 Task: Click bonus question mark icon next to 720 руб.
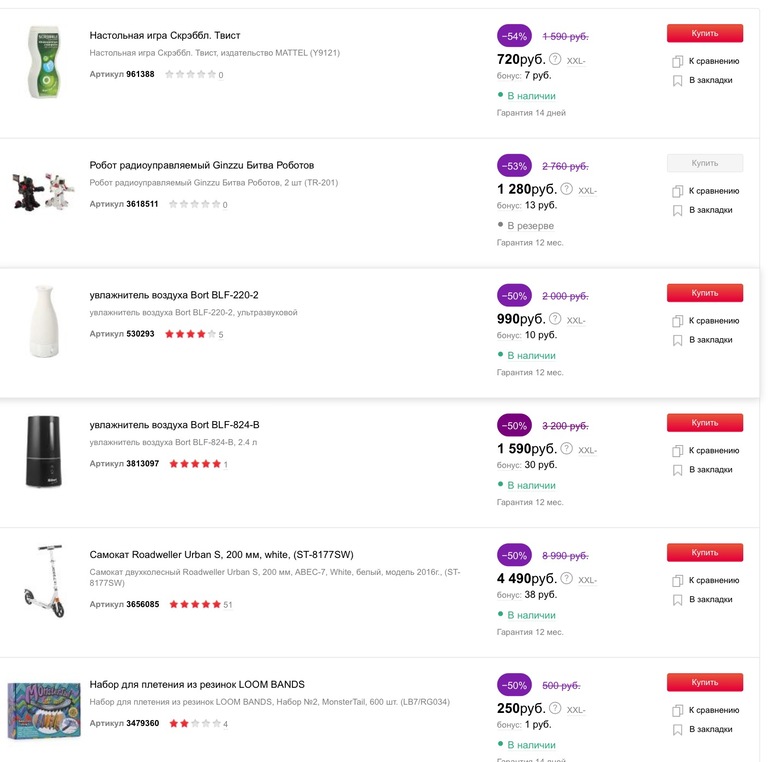pos(555,59)
